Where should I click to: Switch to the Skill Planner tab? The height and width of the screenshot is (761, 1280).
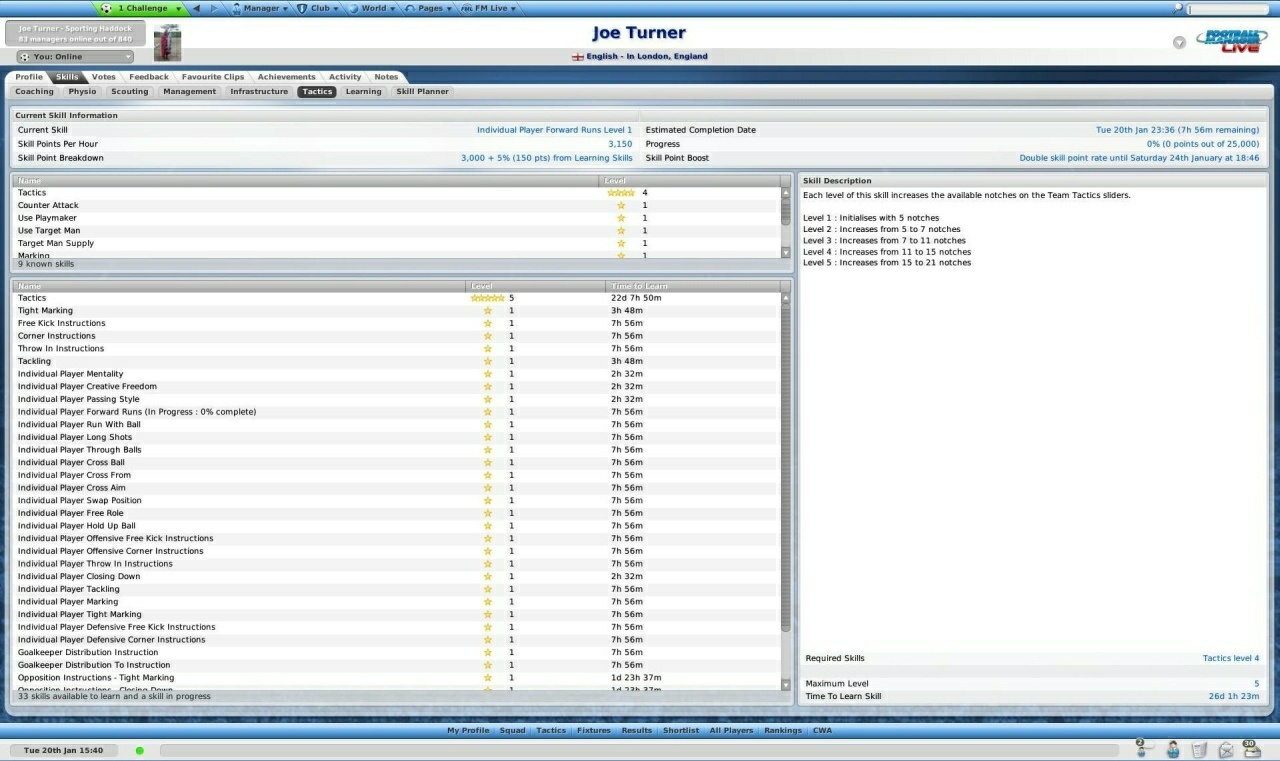click(x=422, y=91)
